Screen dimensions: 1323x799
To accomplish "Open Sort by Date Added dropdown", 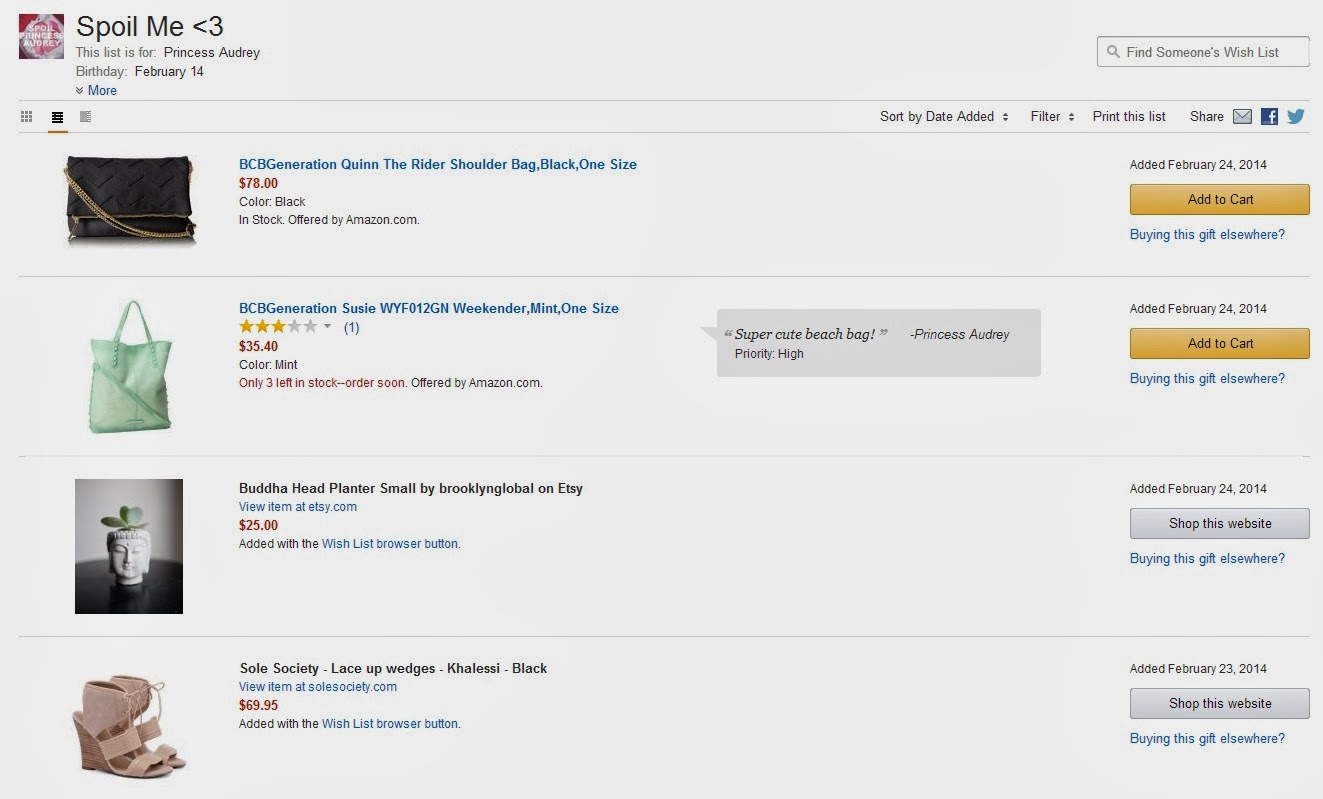I will 944,116.
